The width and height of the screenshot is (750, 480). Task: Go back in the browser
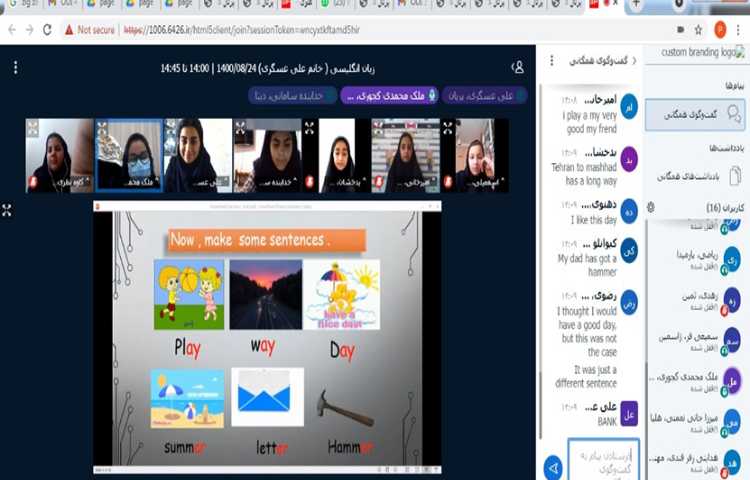click(12, 30)
